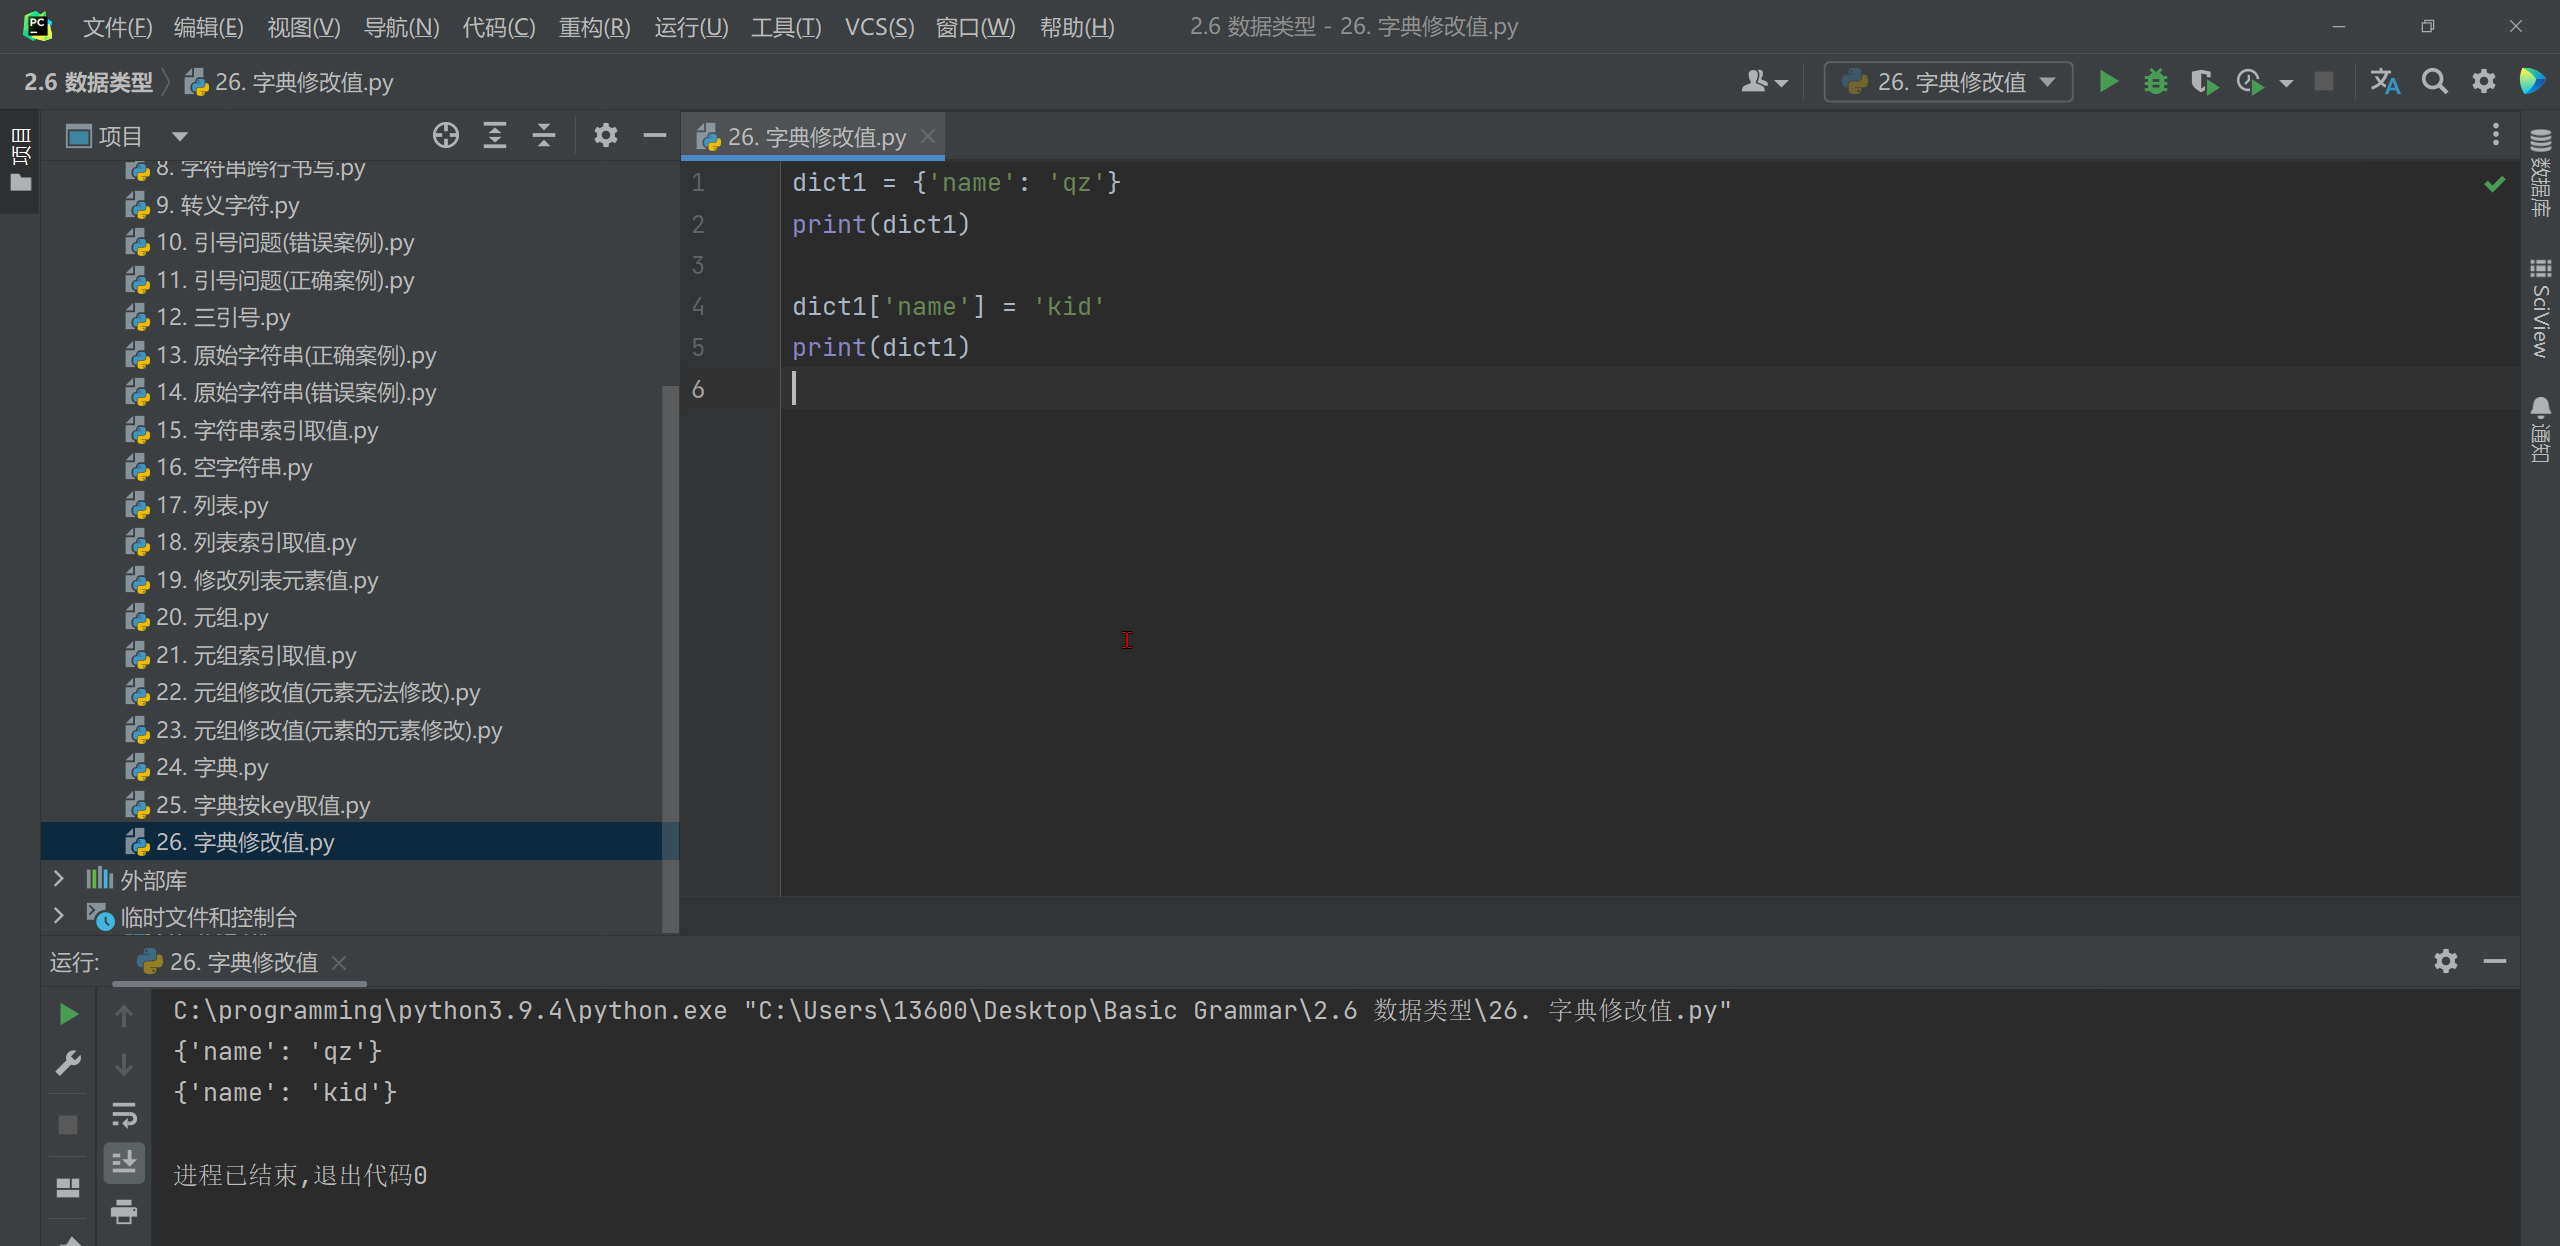Select opened file locate target icon

click(x=446, y=135)
